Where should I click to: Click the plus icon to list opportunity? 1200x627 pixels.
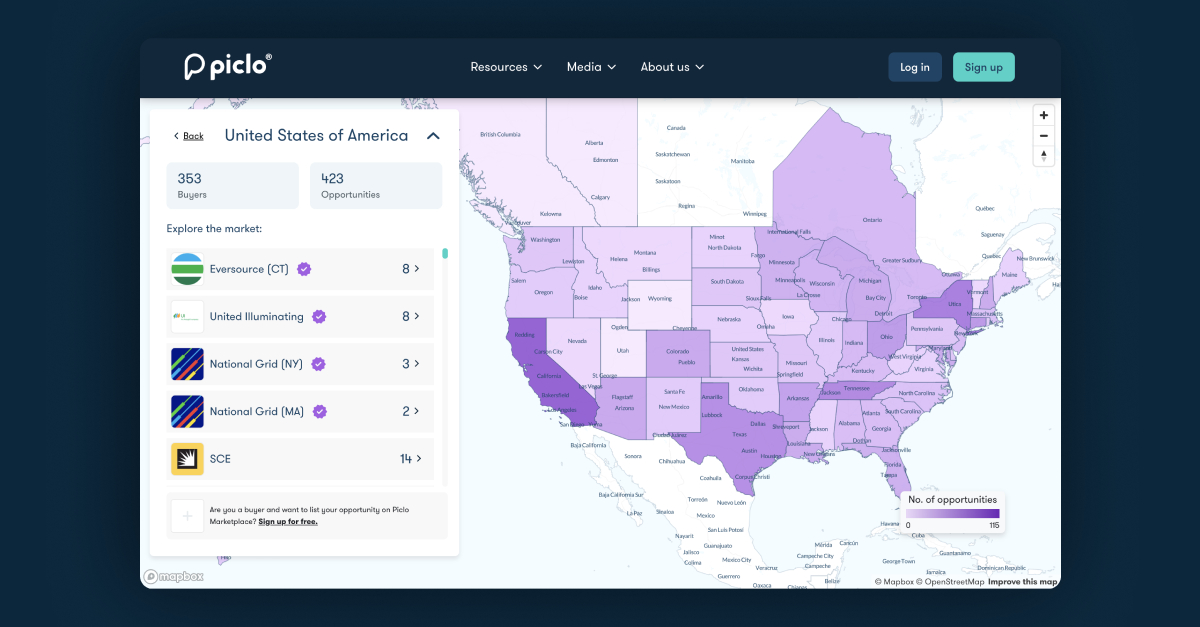pos(187,516)
